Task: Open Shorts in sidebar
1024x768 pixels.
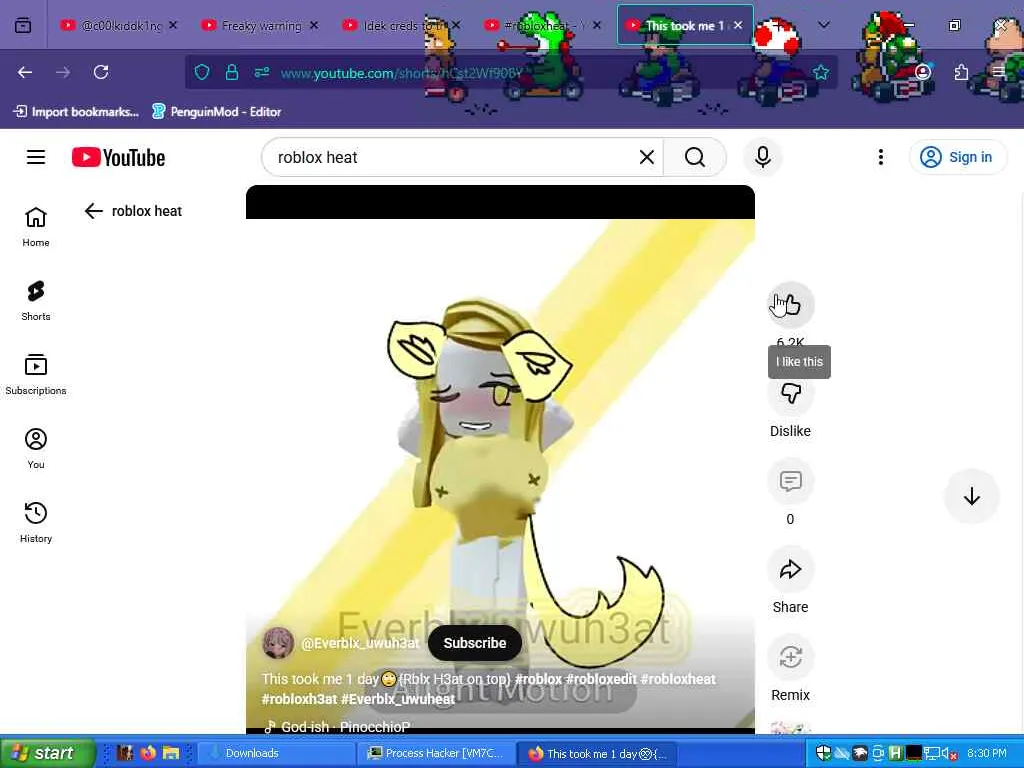Action: click(36, 301)
